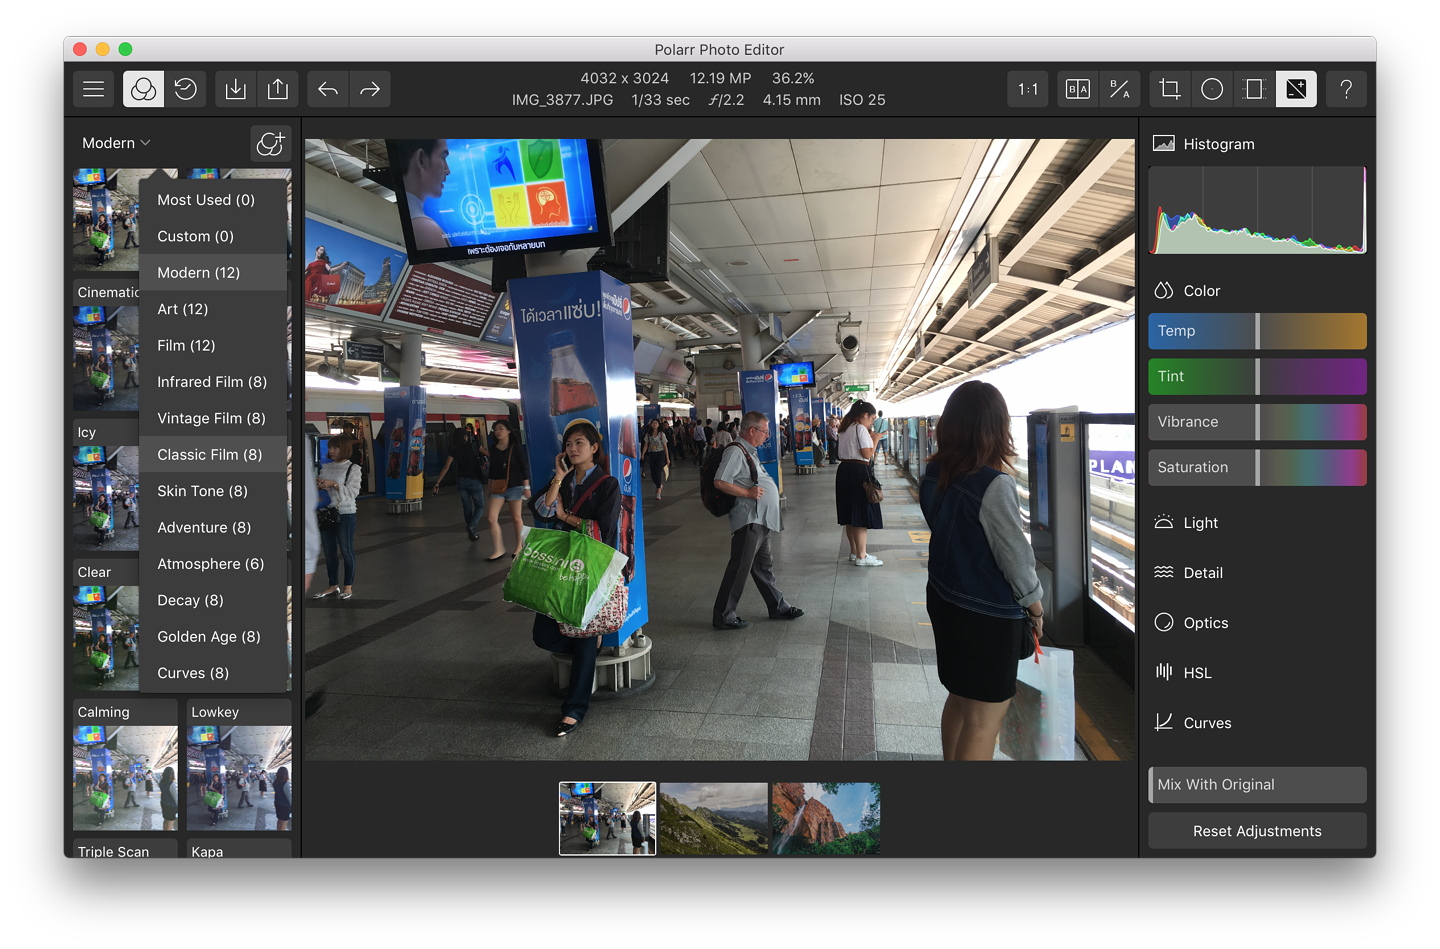The height and width of the screenshot is (949, 1440).
Task: Click the export photo icon
Action: click(x=278, y=89)
